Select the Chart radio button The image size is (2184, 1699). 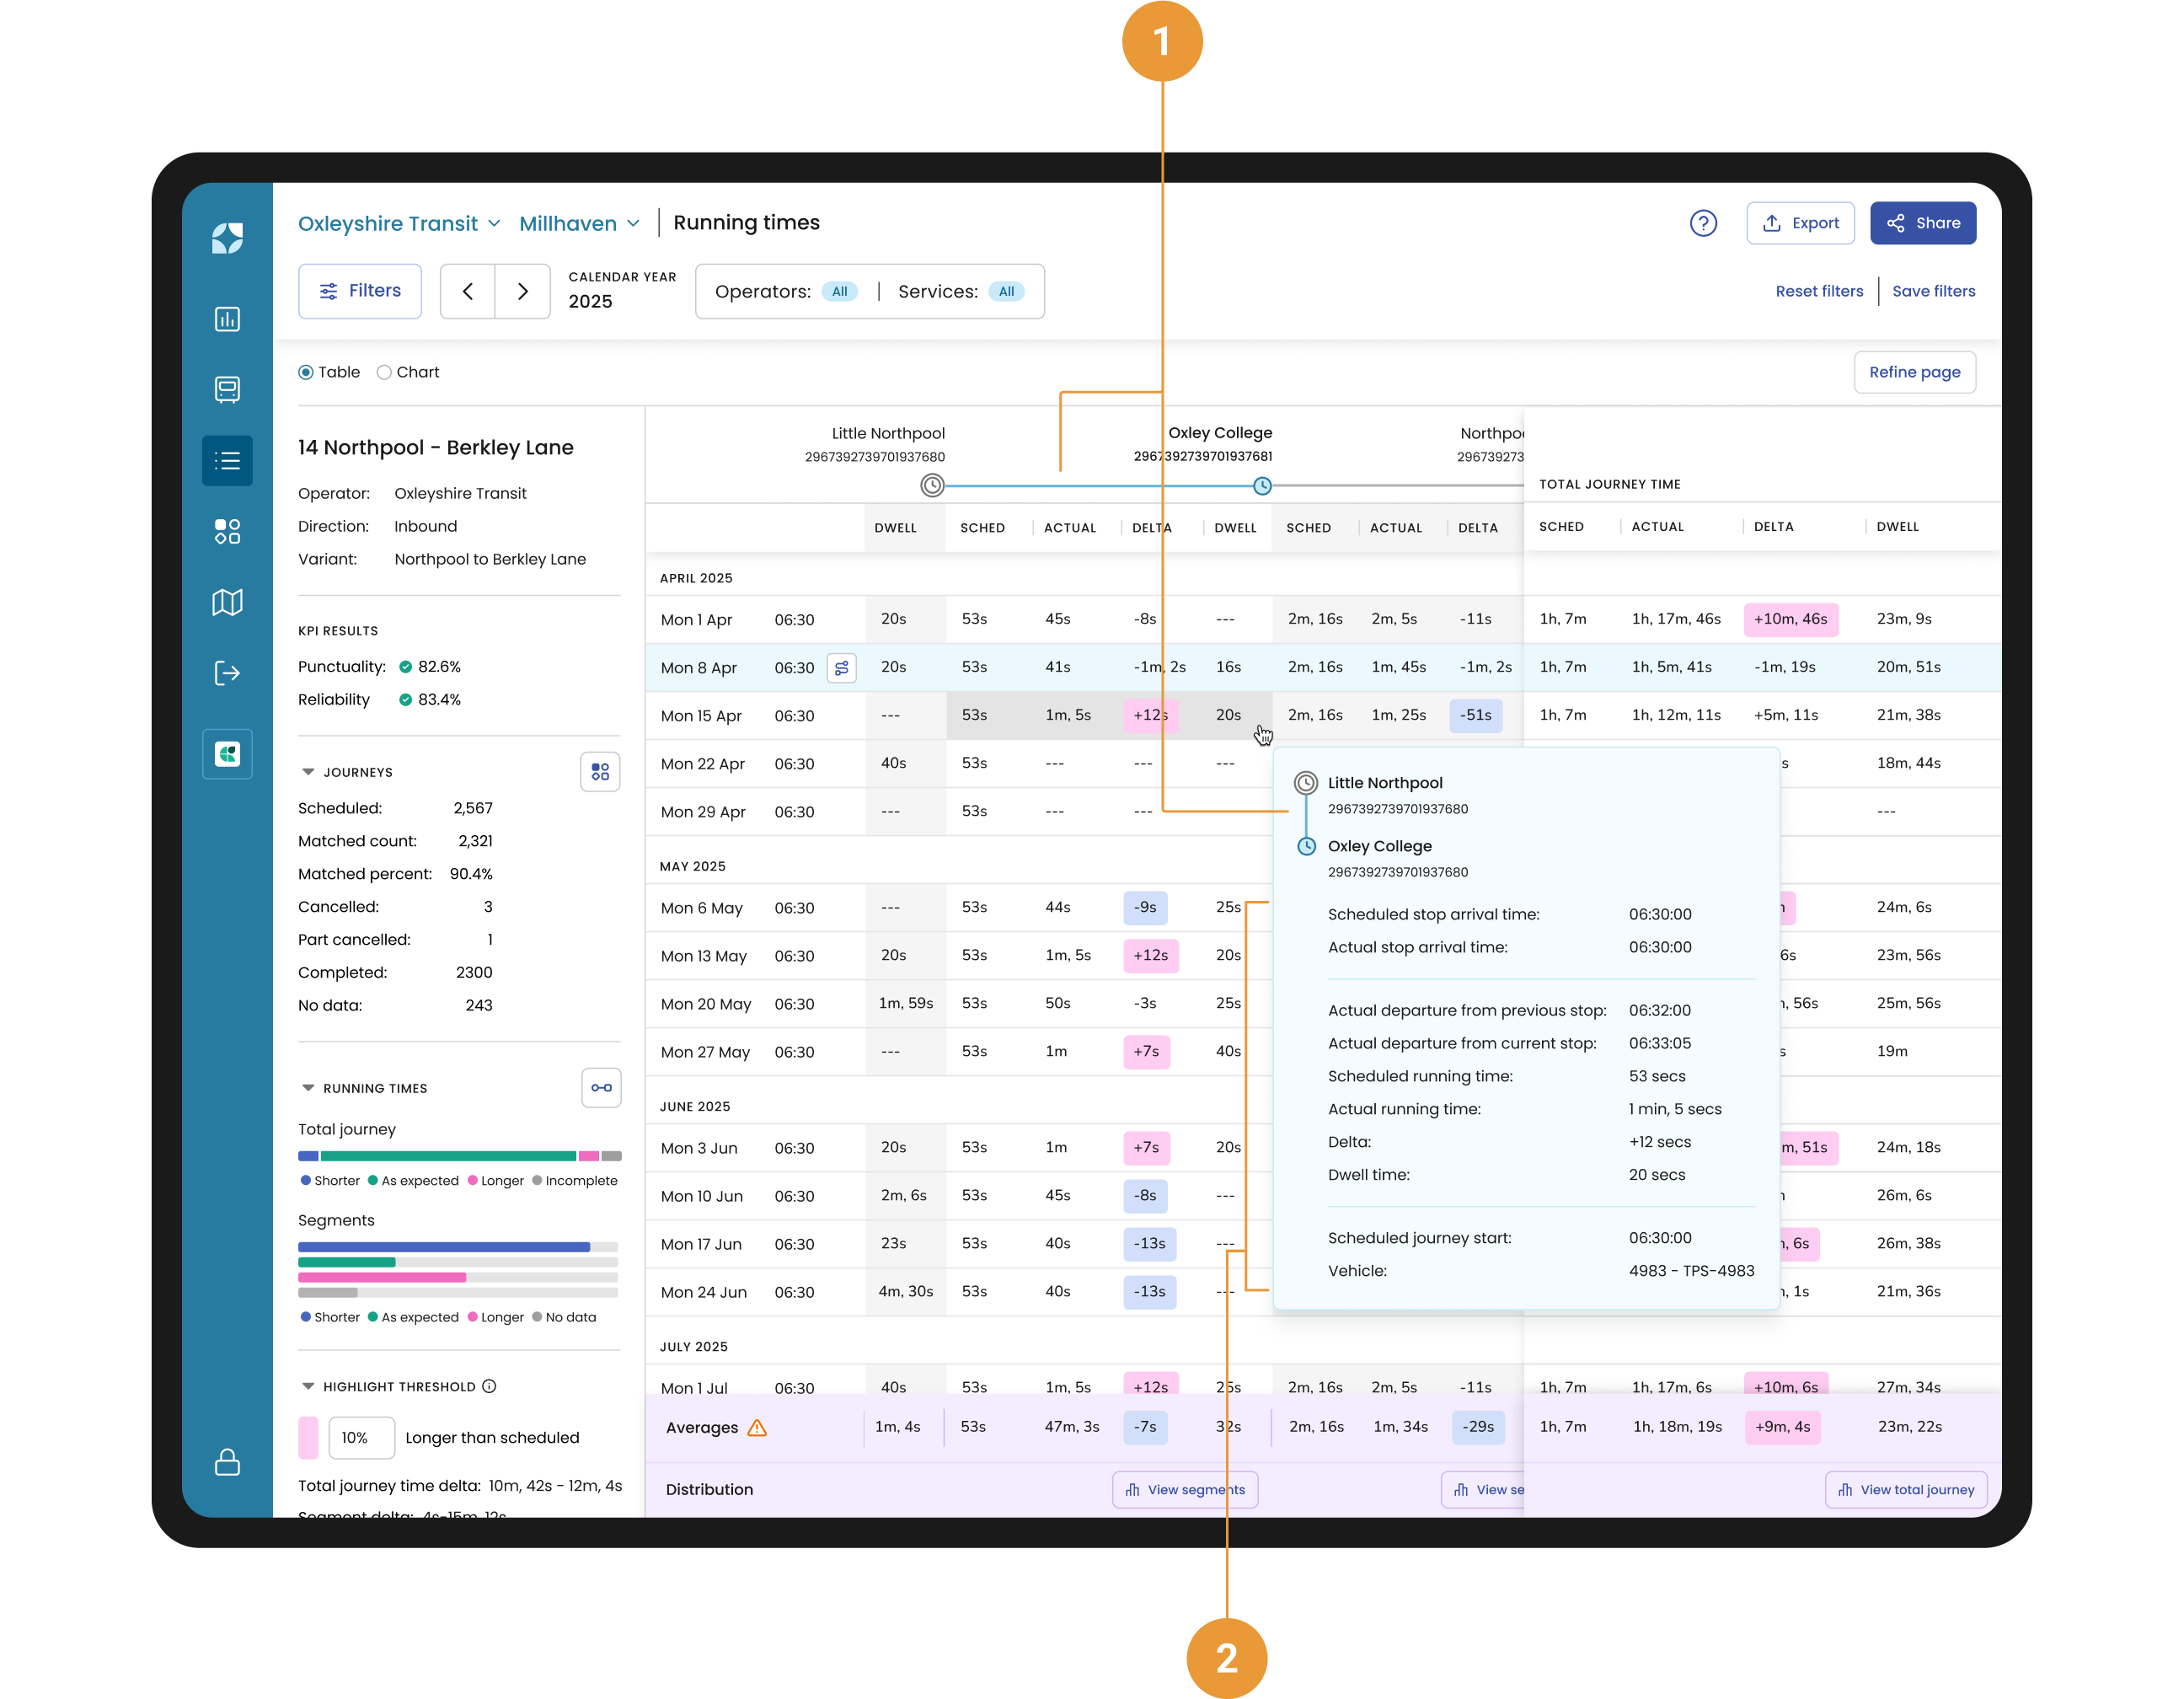[x=384, y=372]
